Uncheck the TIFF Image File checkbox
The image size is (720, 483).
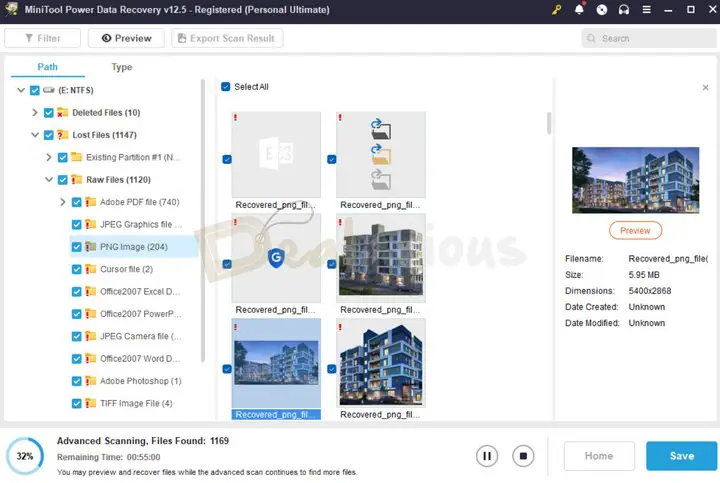click(77, 403)
